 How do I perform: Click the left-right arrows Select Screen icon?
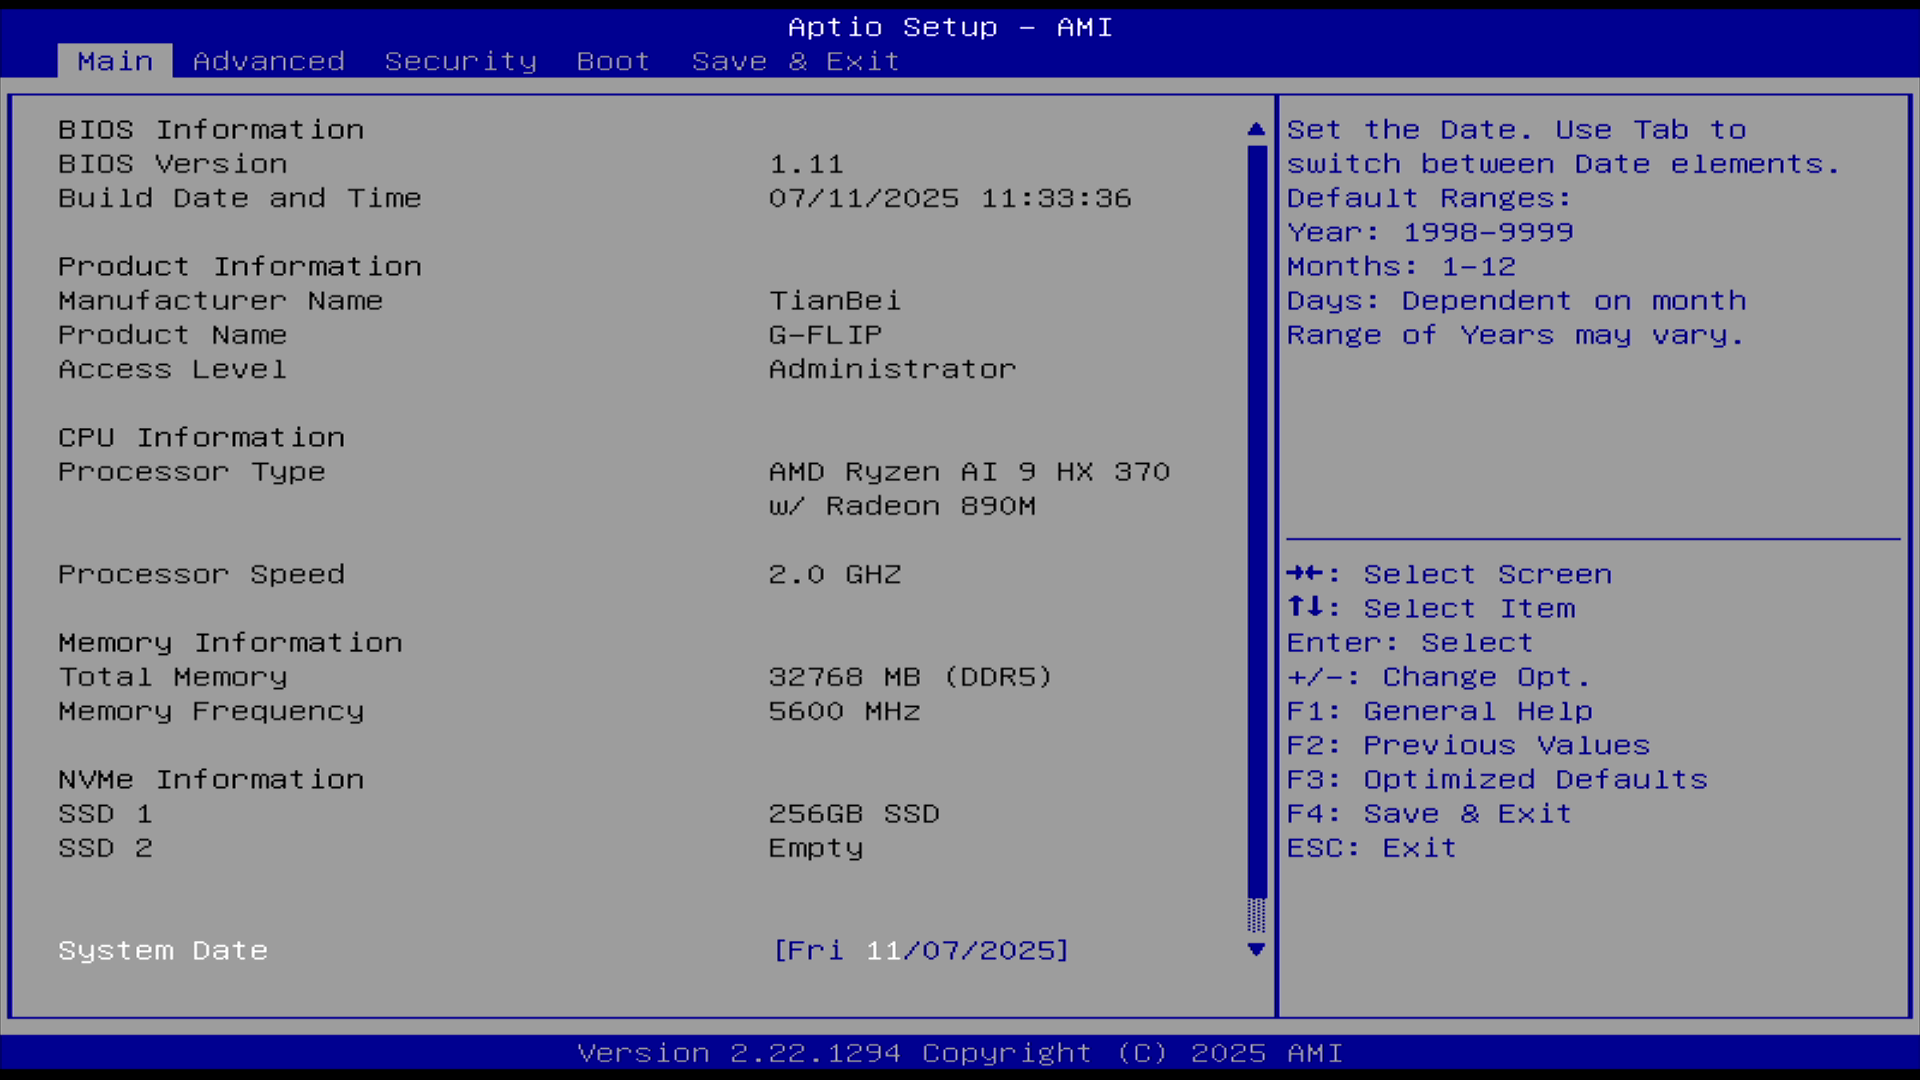click(x=1305, y=573)
